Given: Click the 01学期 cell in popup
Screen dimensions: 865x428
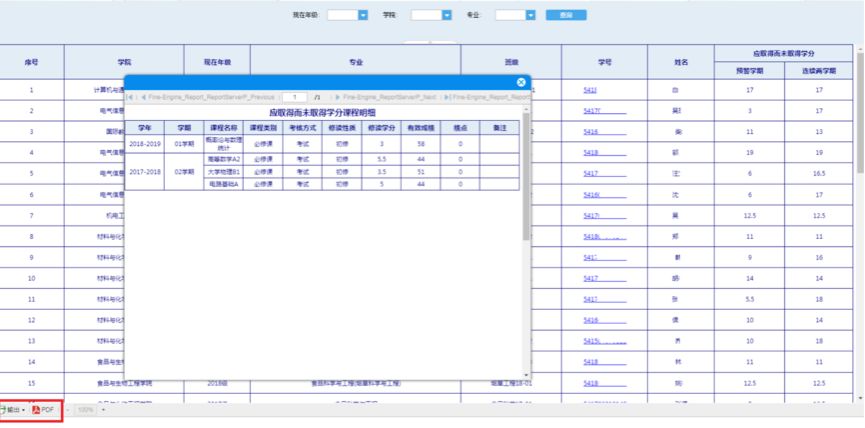Looking at the screenshot, I should (x=184, y=143).
